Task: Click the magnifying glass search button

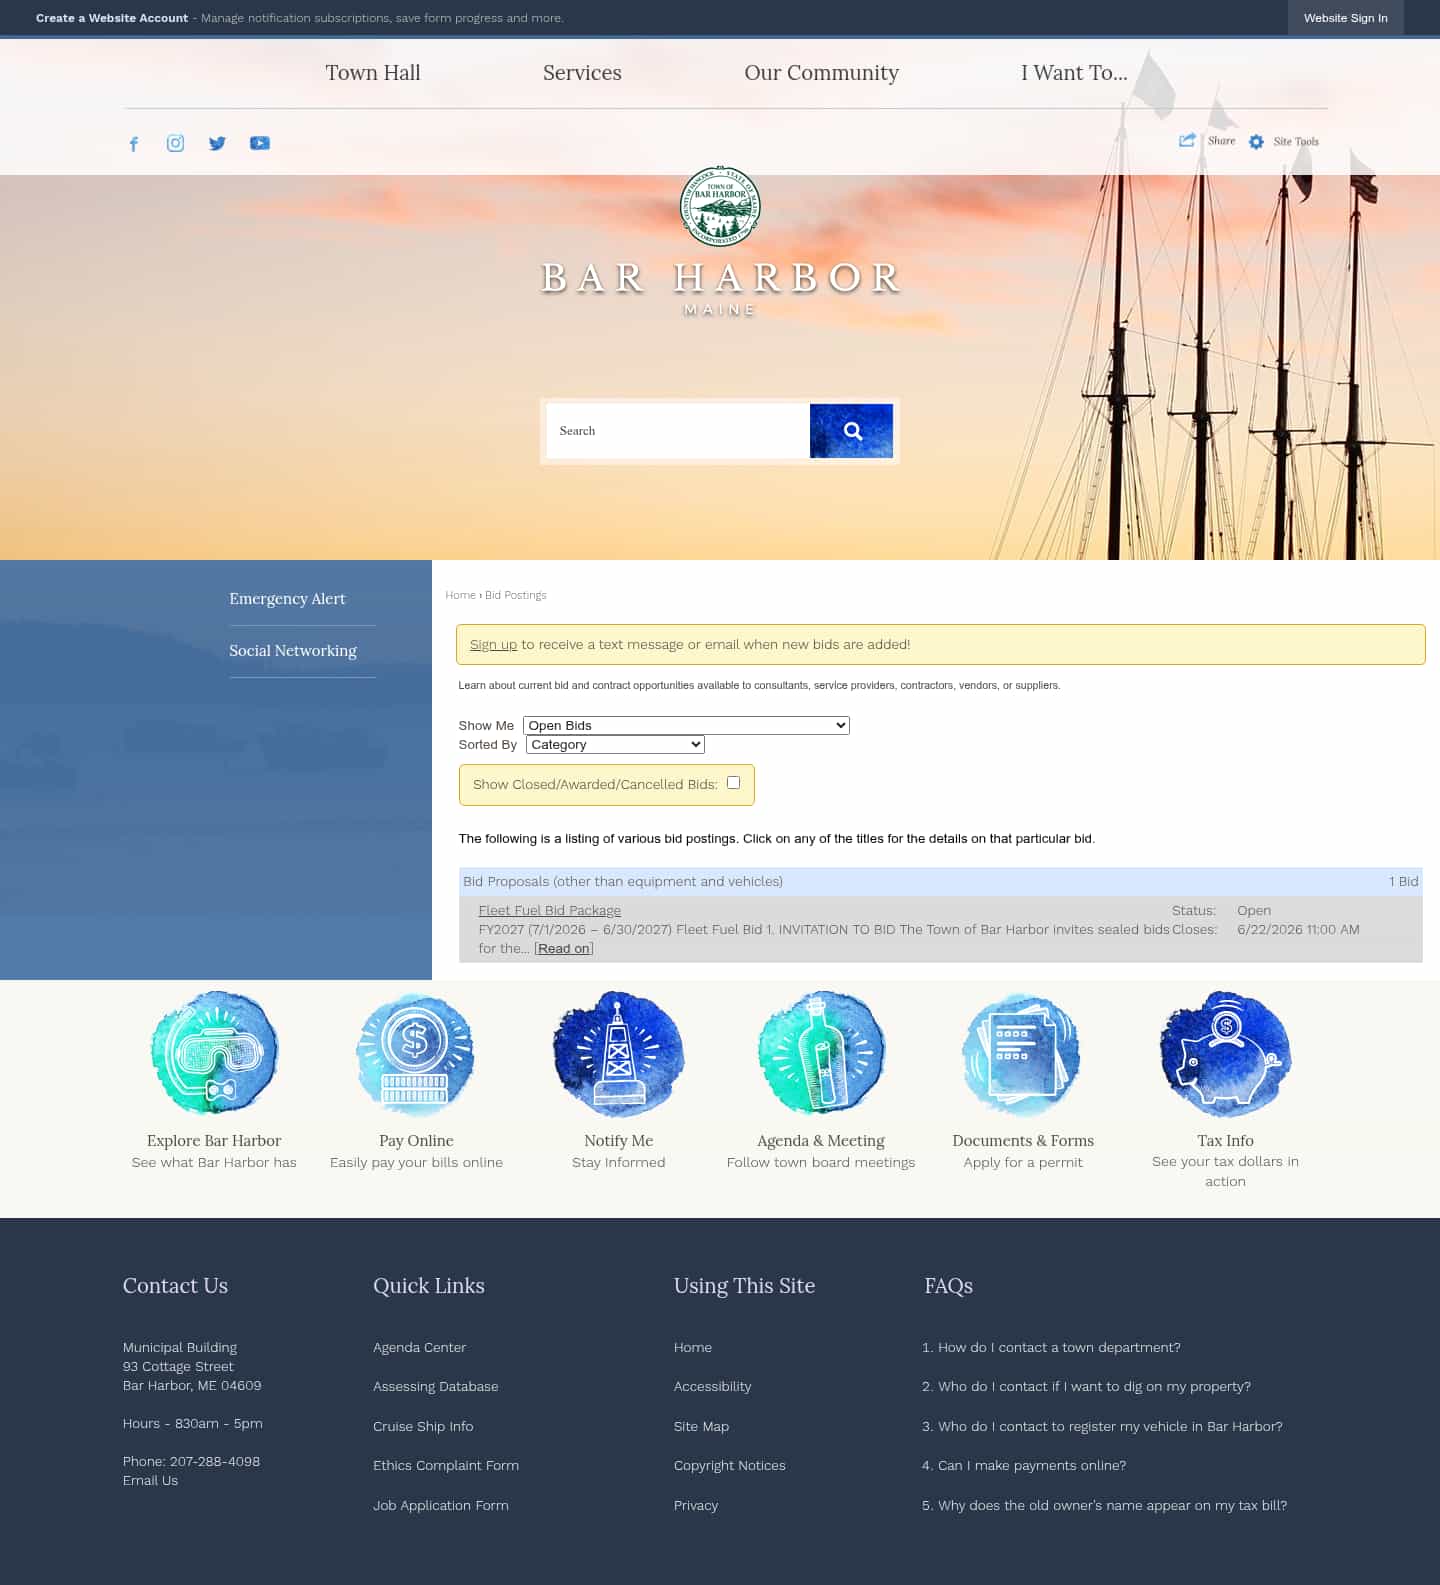Action: [x=851, y=431]
